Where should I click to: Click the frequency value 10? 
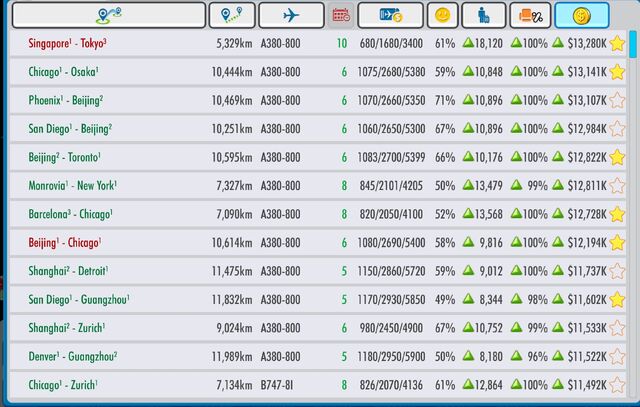tap(342, 43)
